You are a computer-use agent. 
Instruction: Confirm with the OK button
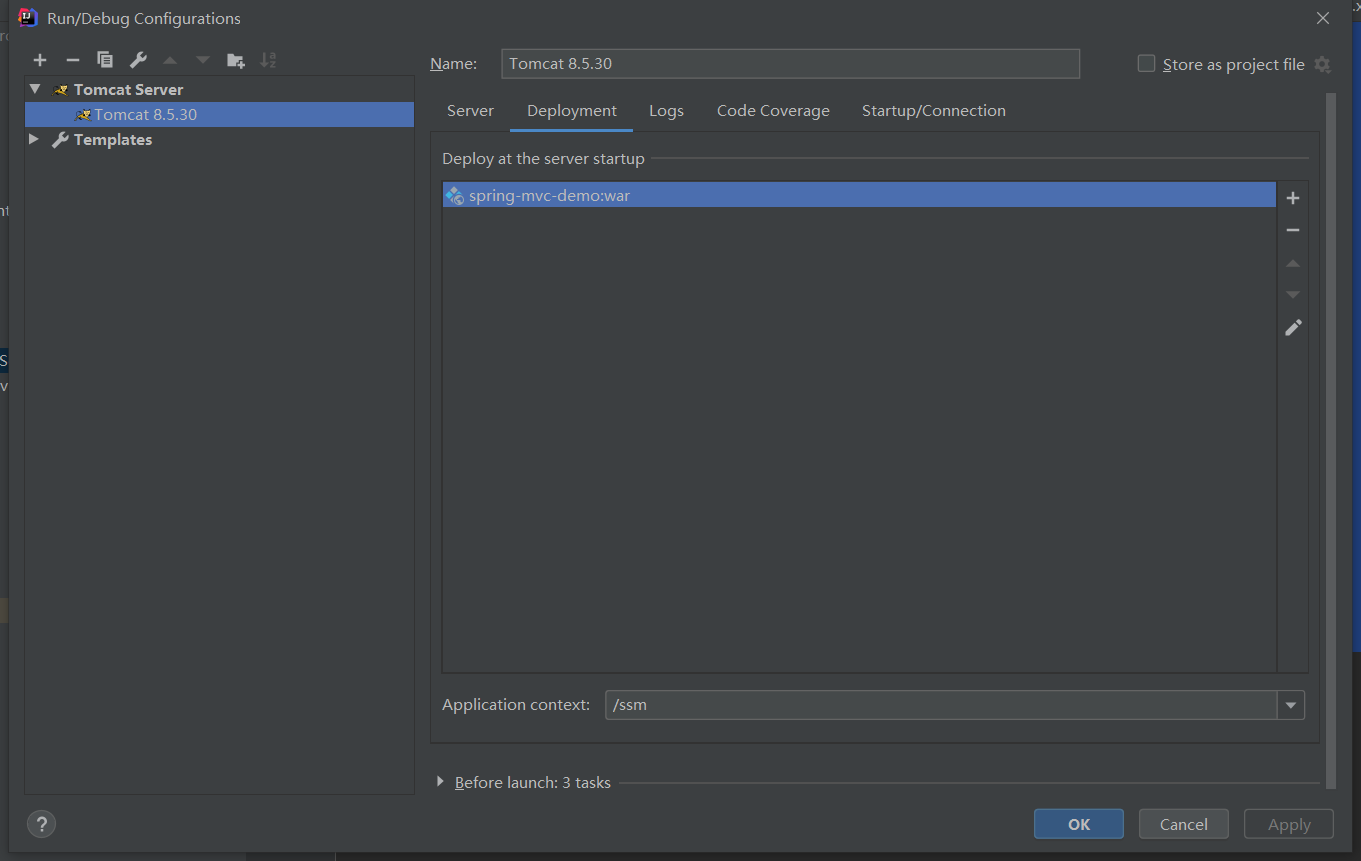(1079, 824)
